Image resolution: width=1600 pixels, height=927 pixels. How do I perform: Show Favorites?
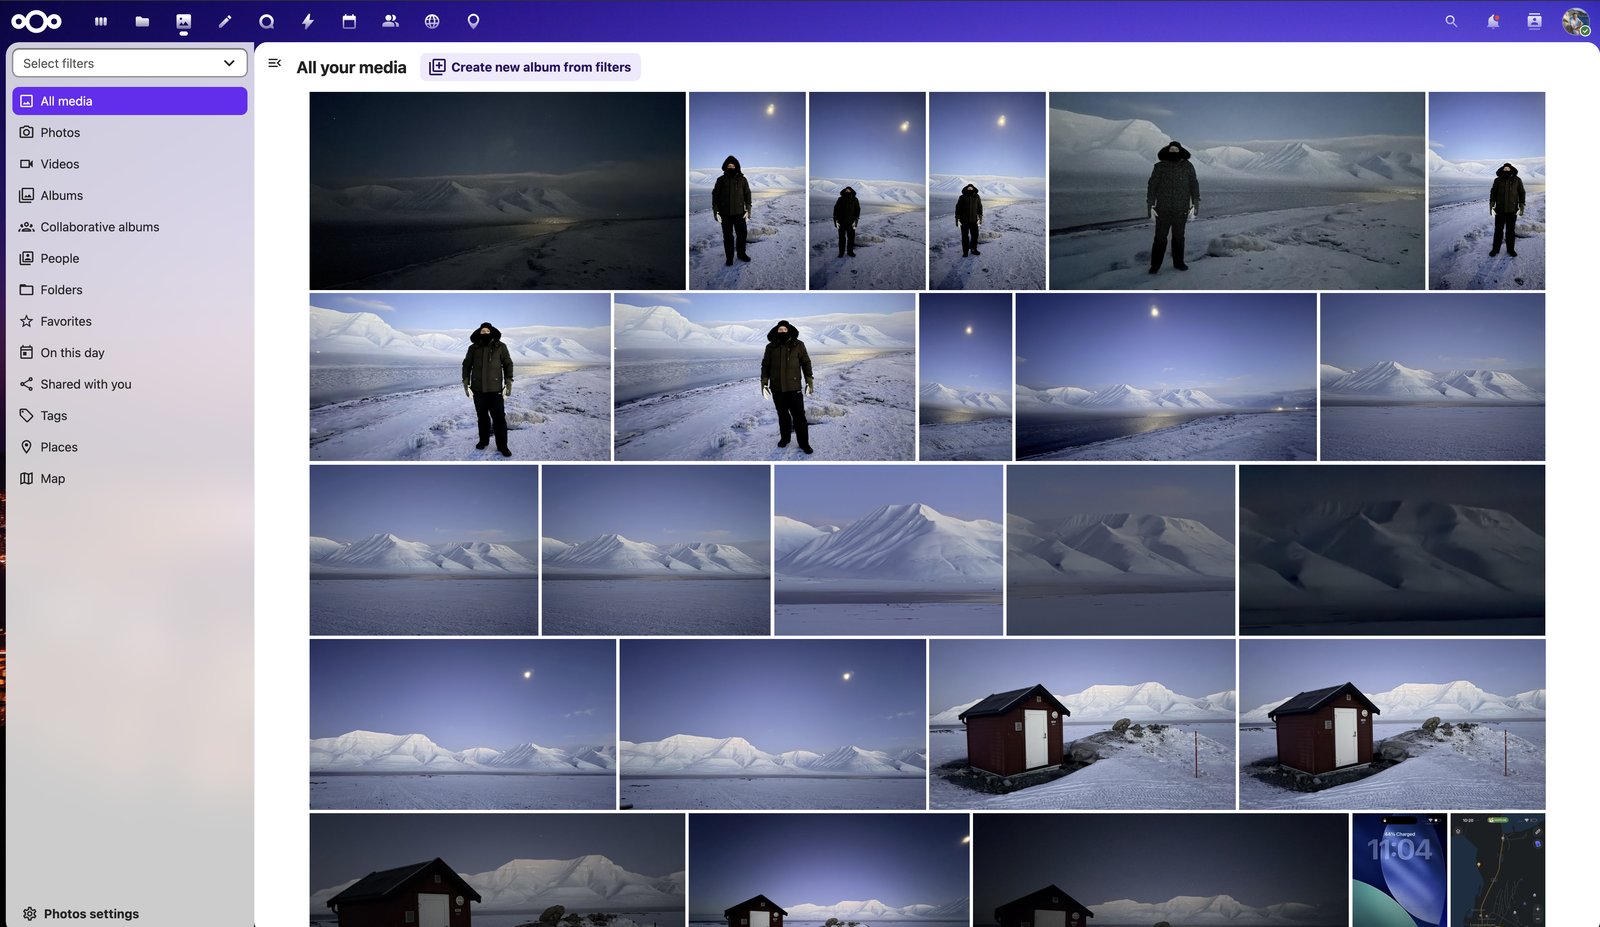tap(130, 321)
